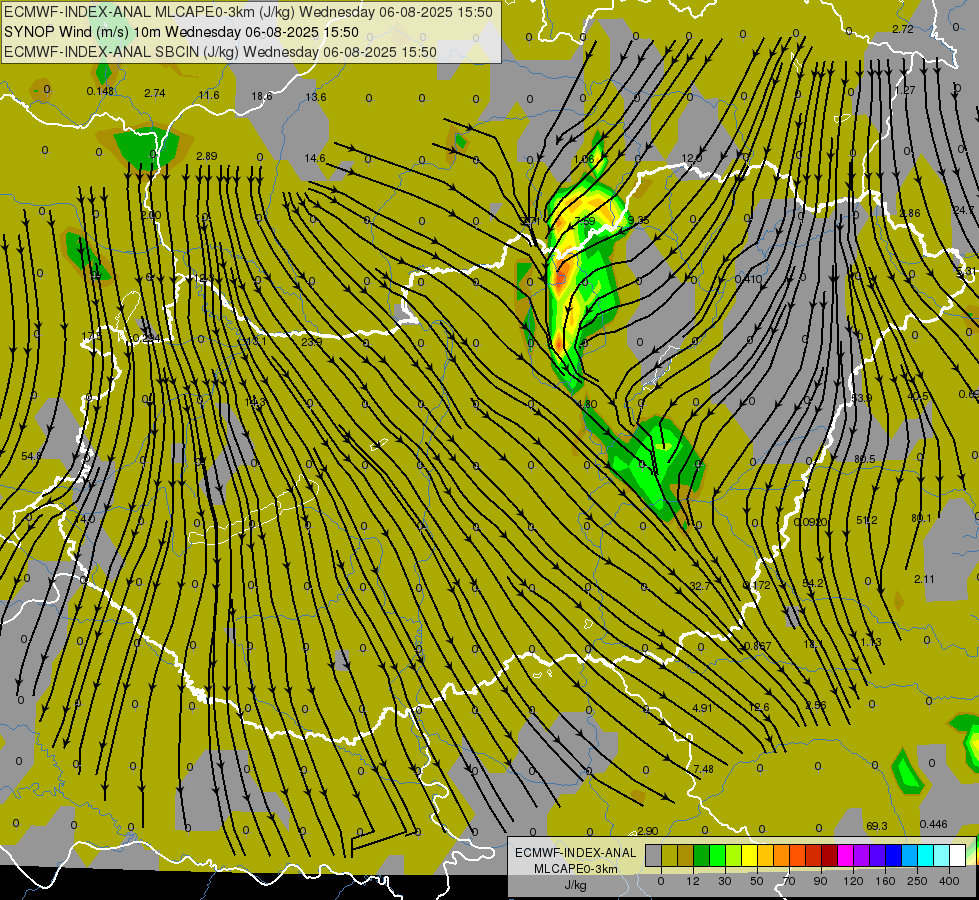The image size is (979, 900).
Task: Click the map value 51.2
Action: point(867,520)
